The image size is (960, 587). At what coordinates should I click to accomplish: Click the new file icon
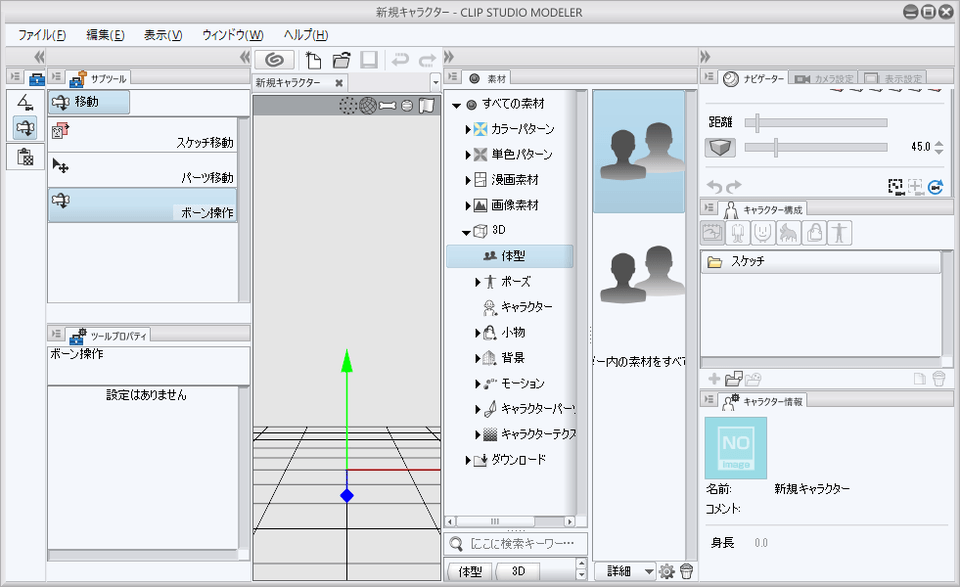click(x=313, y=59)
